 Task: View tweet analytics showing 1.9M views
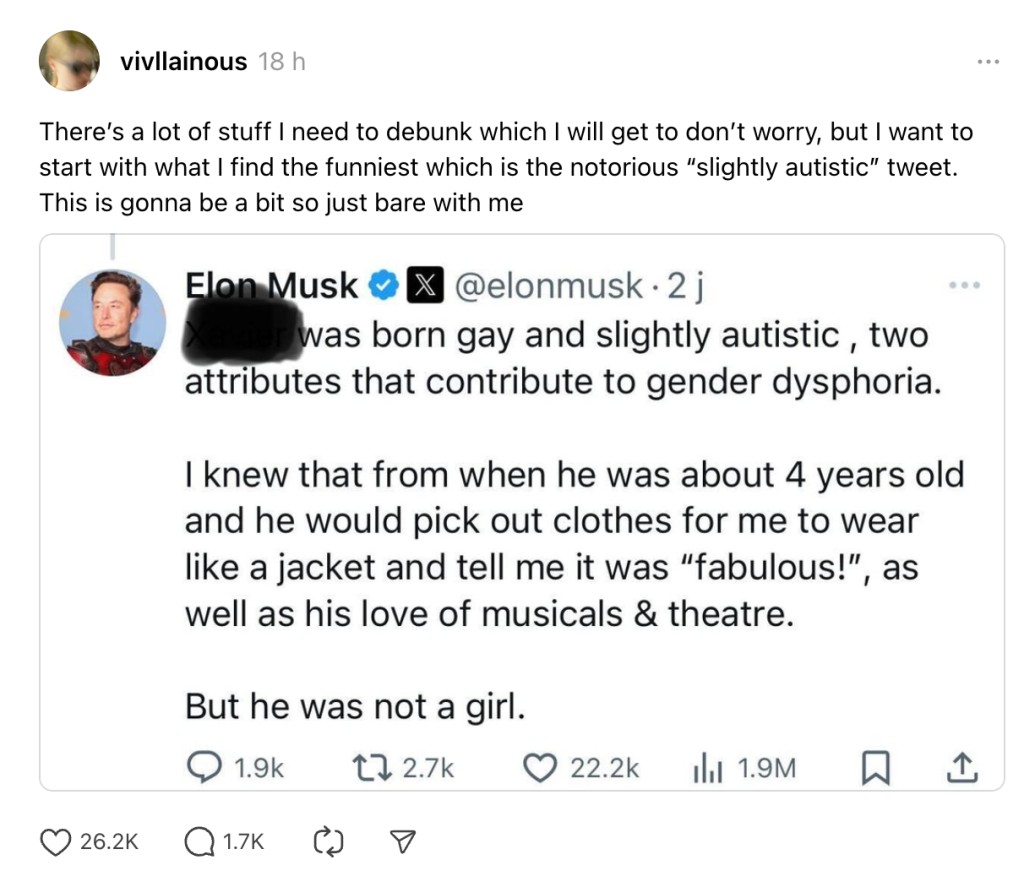point(708,767)
